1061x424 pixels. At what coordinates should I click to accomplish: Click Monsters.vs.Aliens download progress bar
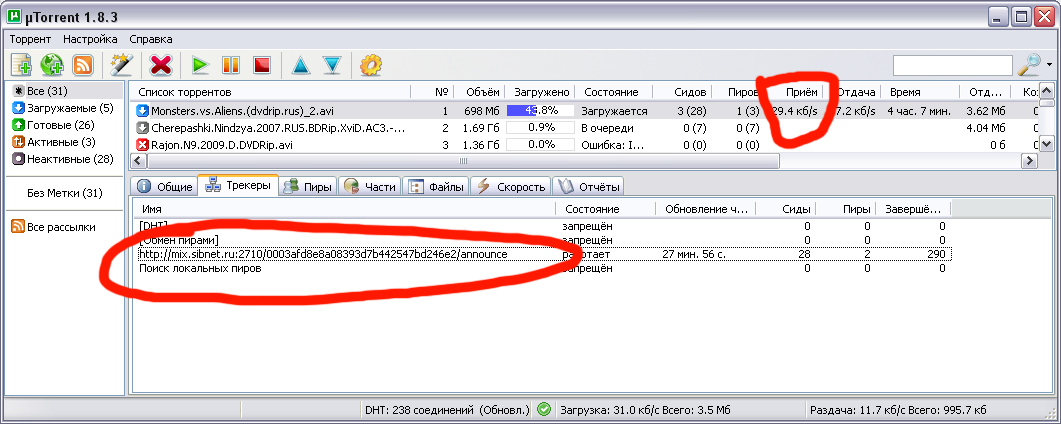click(x=540, y=111)
